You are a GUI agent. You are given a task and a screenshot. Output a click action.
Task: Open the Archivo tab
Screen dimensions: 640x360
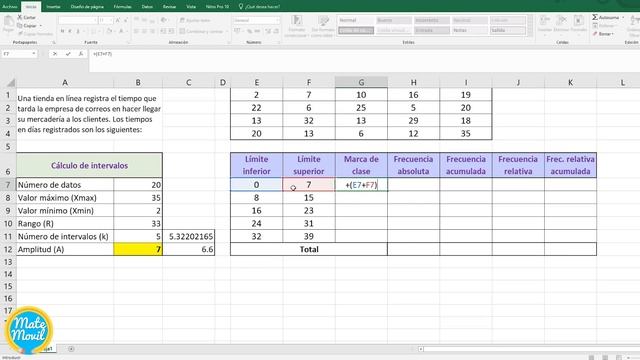[x=10, y=7]
